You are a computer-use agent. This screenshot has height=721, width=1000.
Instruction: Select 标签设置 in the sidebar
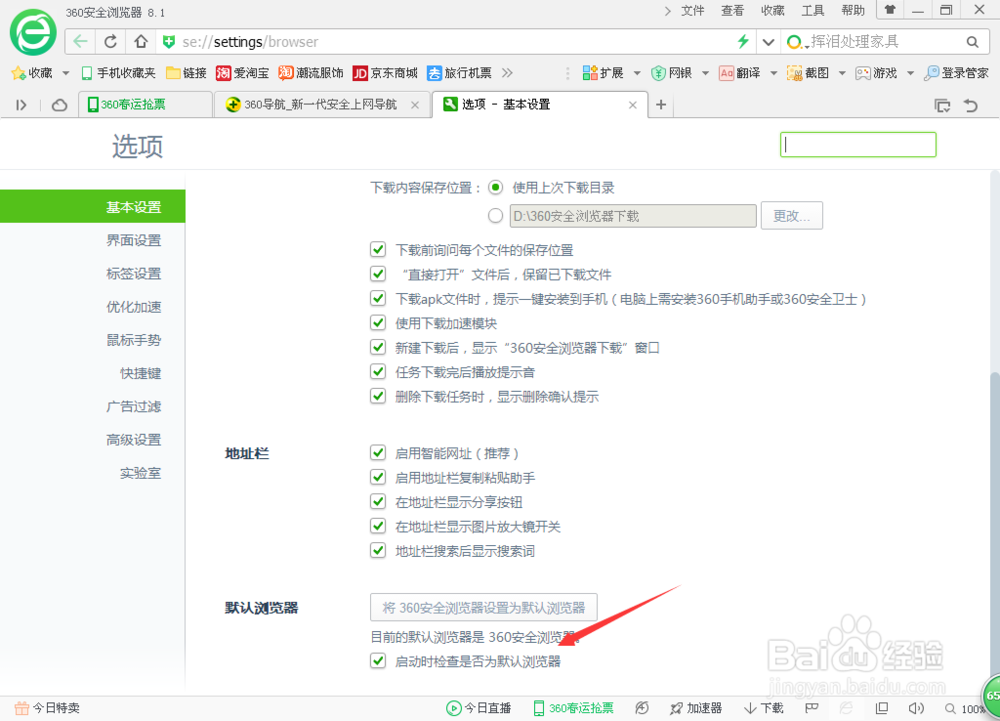(133, 273)
